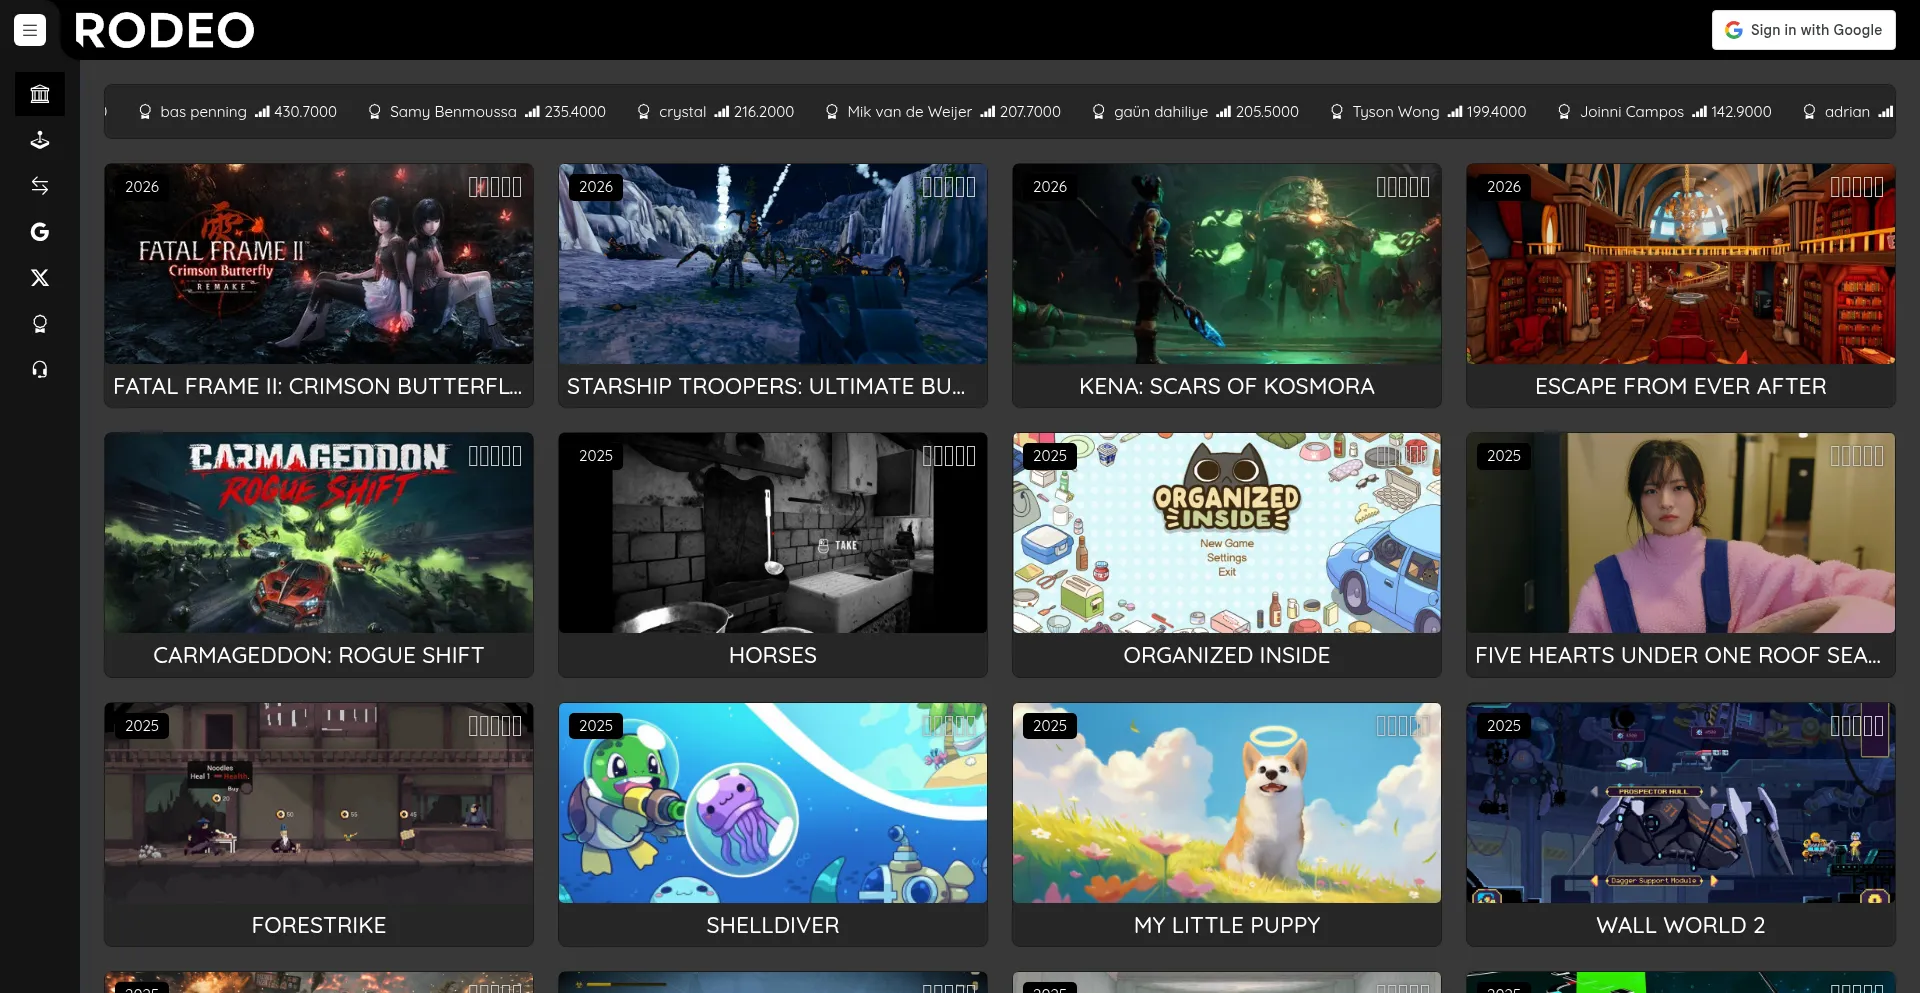Open the WALL WORLD 2 title
Image resolution: width=1920 pixels, height=993 pixels.
1681,925
